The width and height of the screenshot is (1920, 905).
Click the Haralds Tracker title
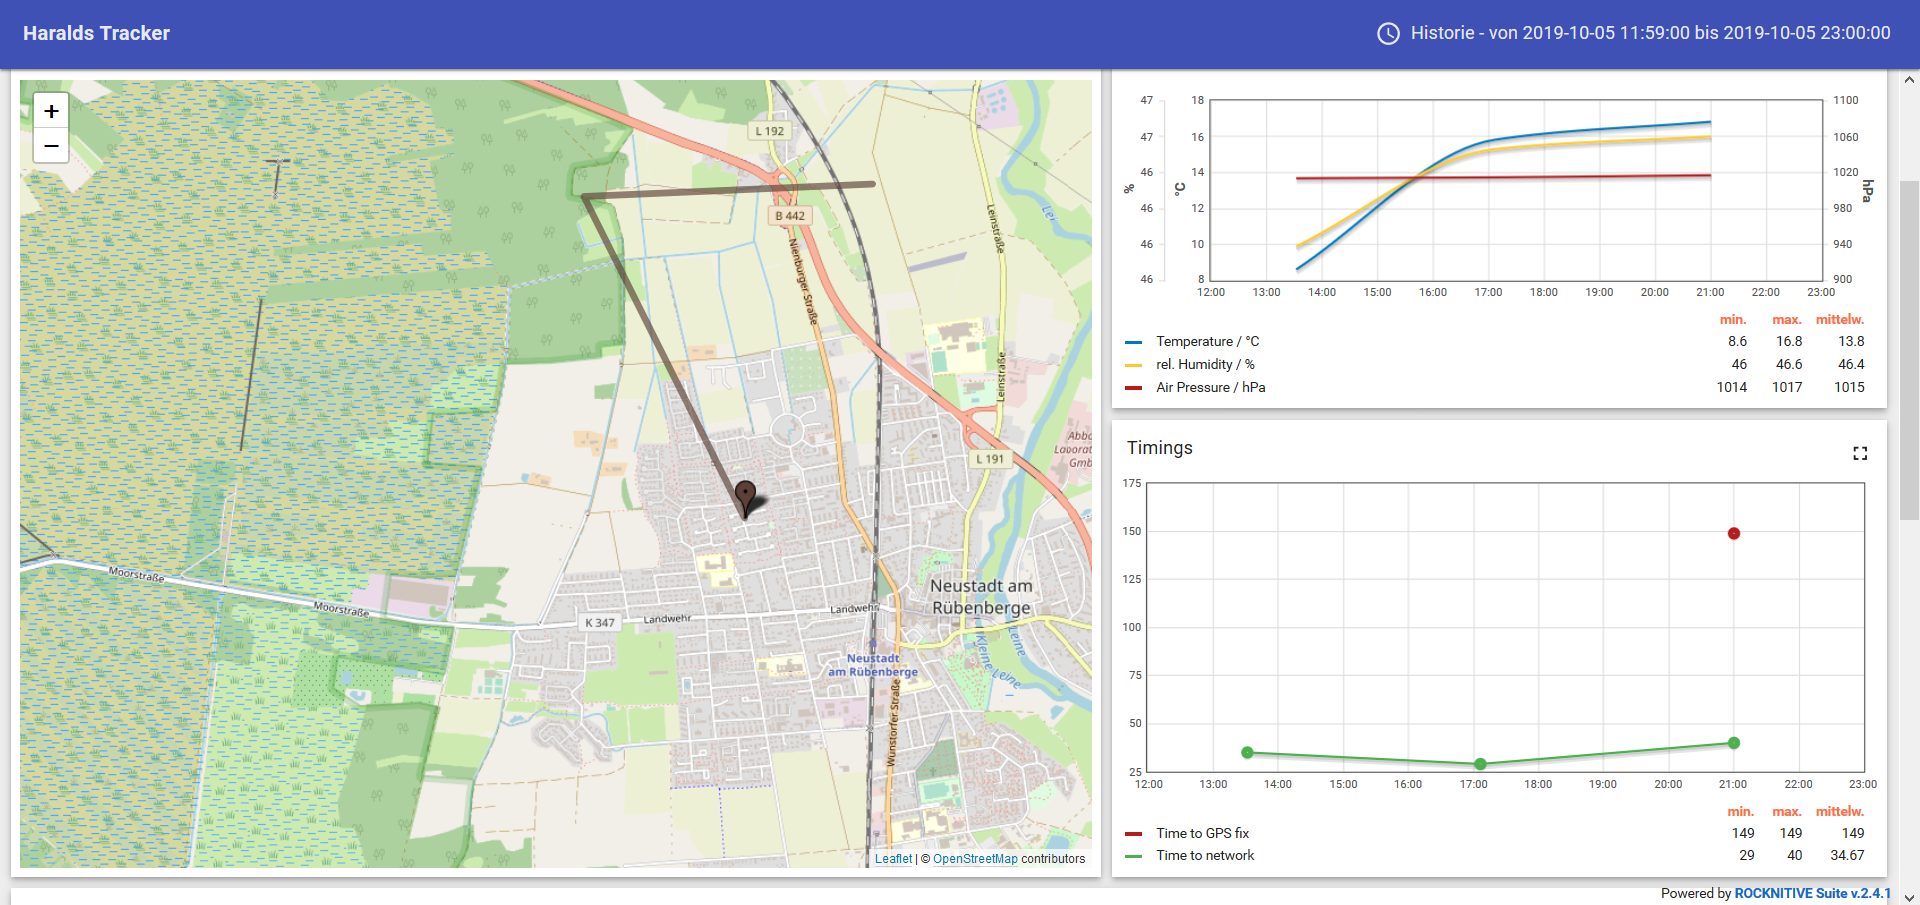[x=97, y=33]
